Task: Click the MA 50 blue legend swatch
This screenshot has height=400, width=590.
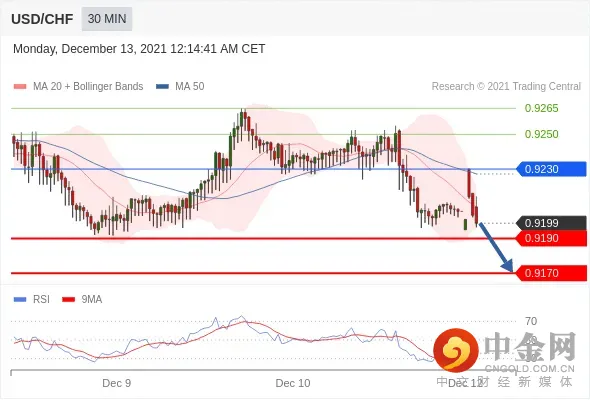Action: [x=163, y=87]
